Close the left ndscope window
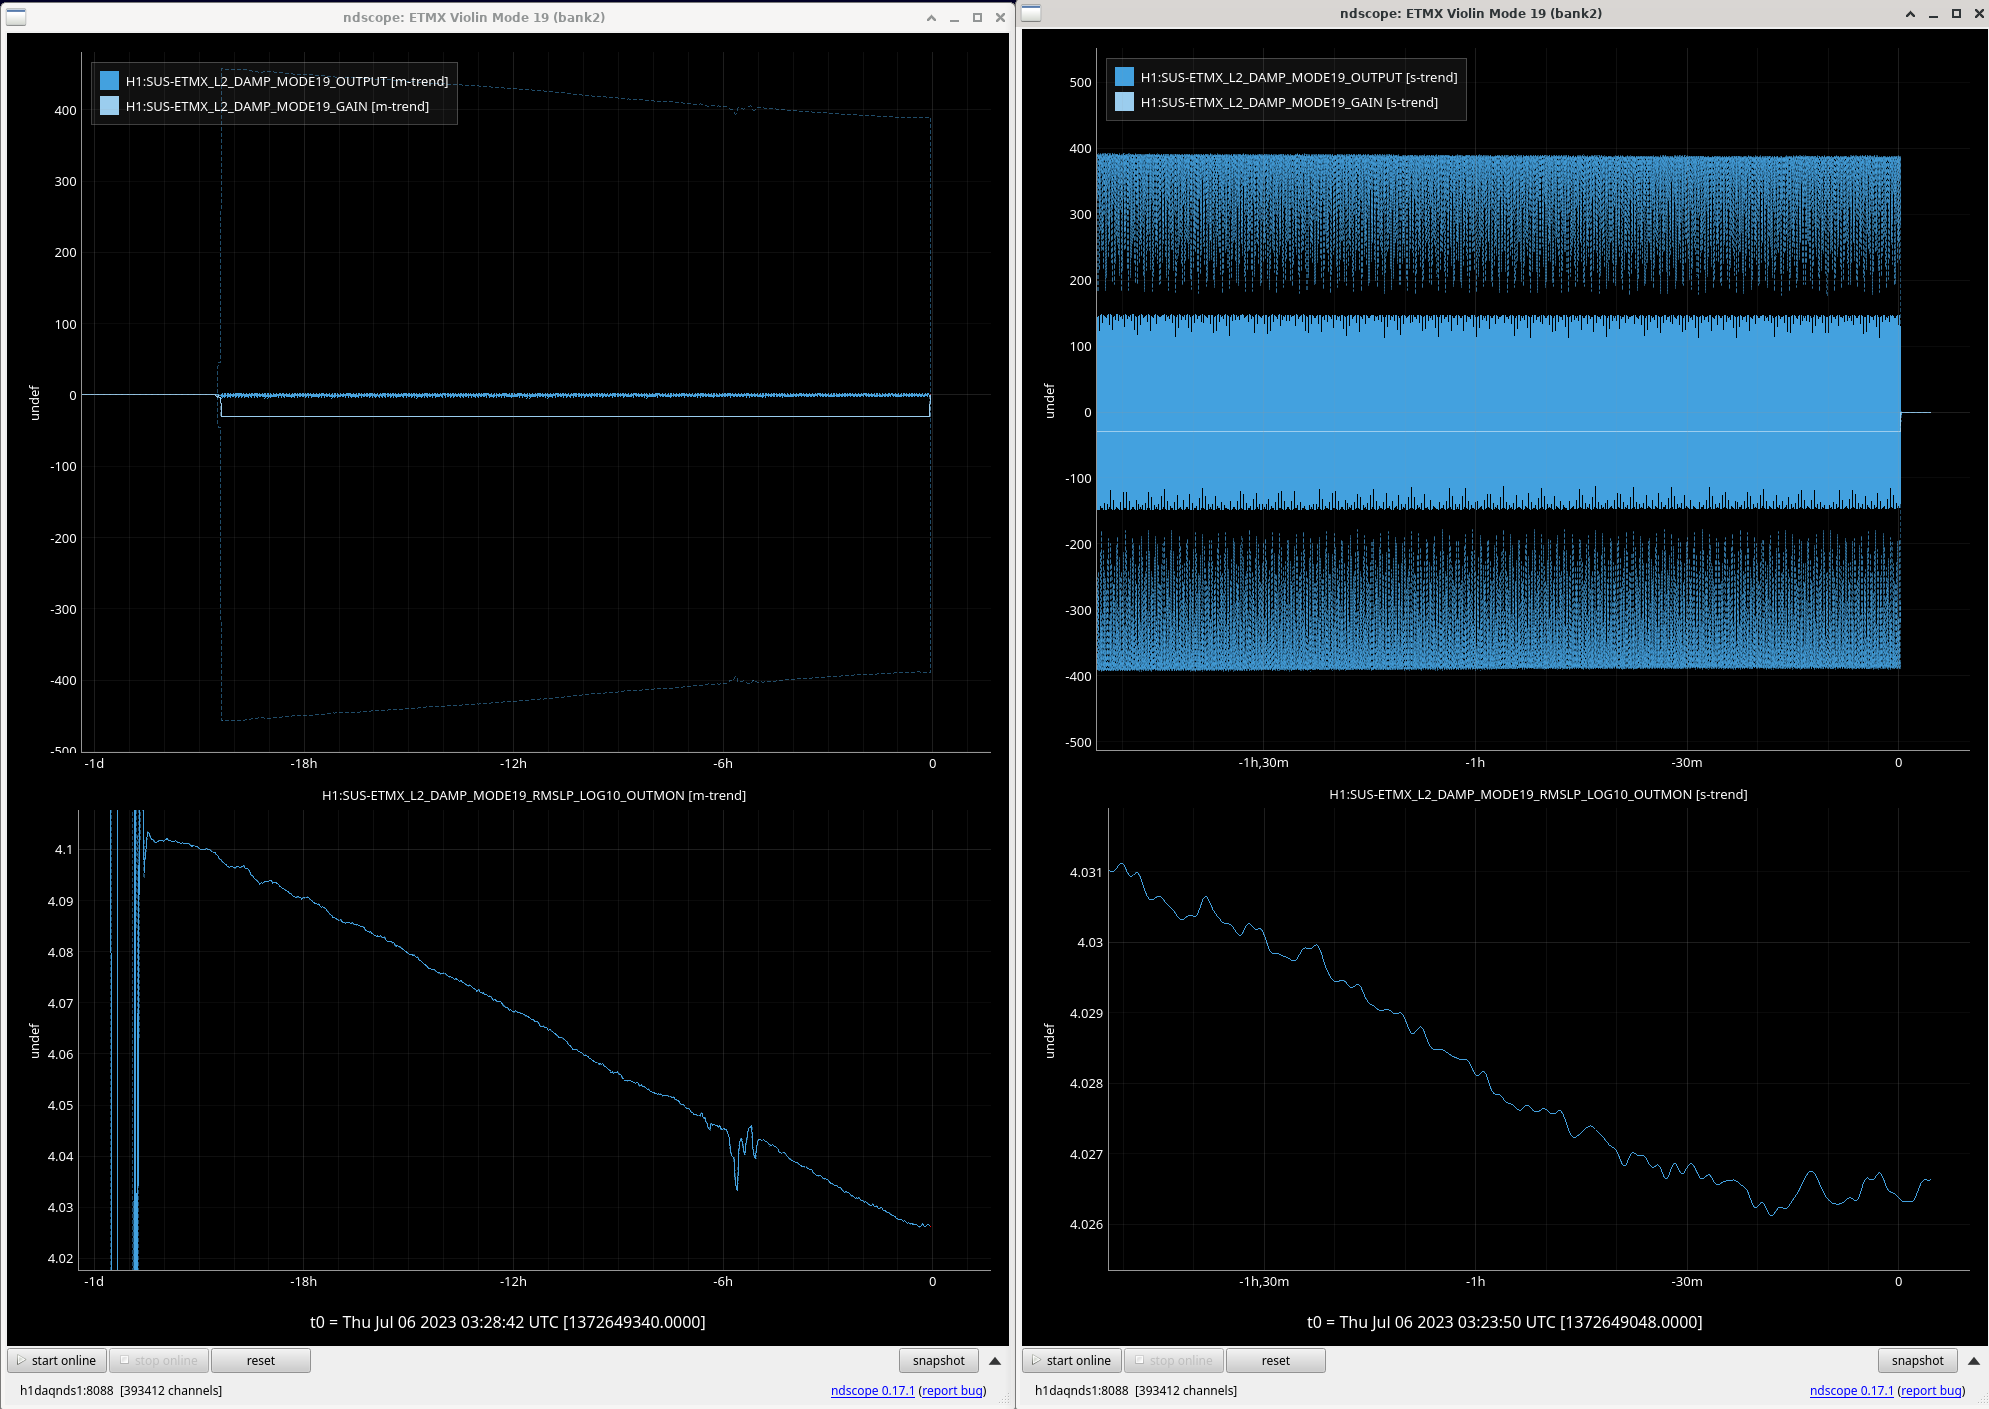The height and width of the screenshot is (1409, 1989). [1000, 18]
